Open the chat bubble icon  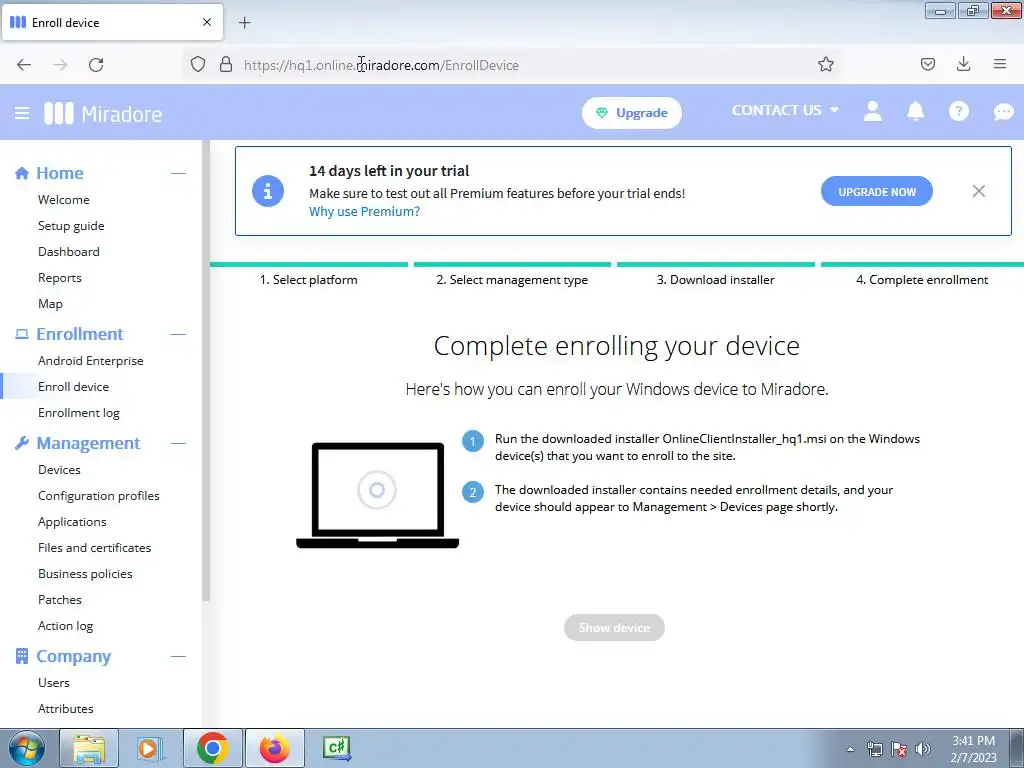[x=1003, y=112]
